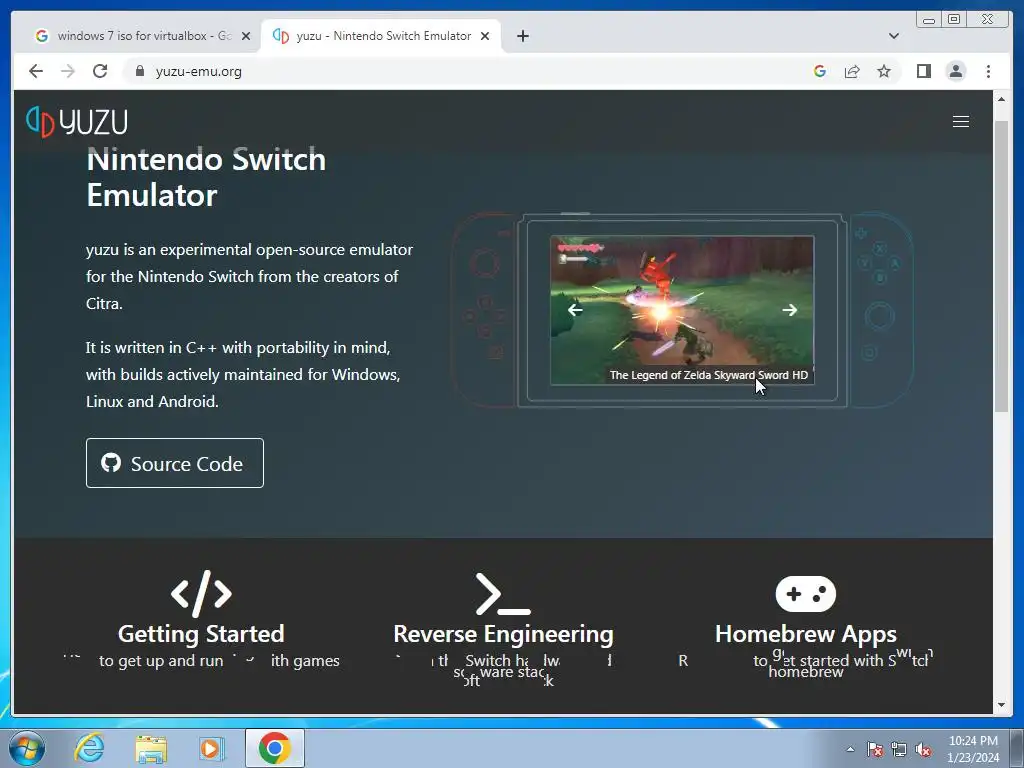
Task: Open the Source Code GitHub button
Action: point(174,463)
